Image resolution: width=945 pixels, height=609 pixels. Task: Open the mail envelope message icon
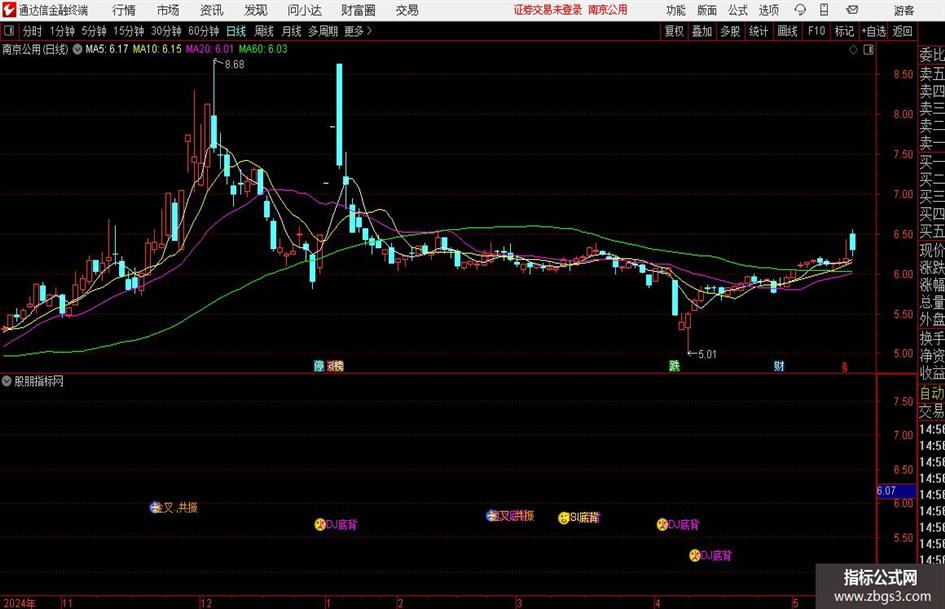pos(852,10)
